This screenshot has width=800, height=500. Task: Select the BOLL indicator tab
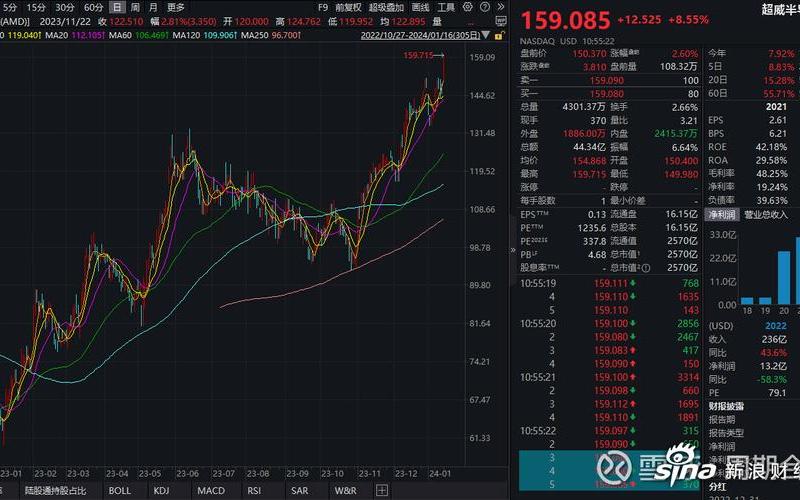click(x=119, y=491)
